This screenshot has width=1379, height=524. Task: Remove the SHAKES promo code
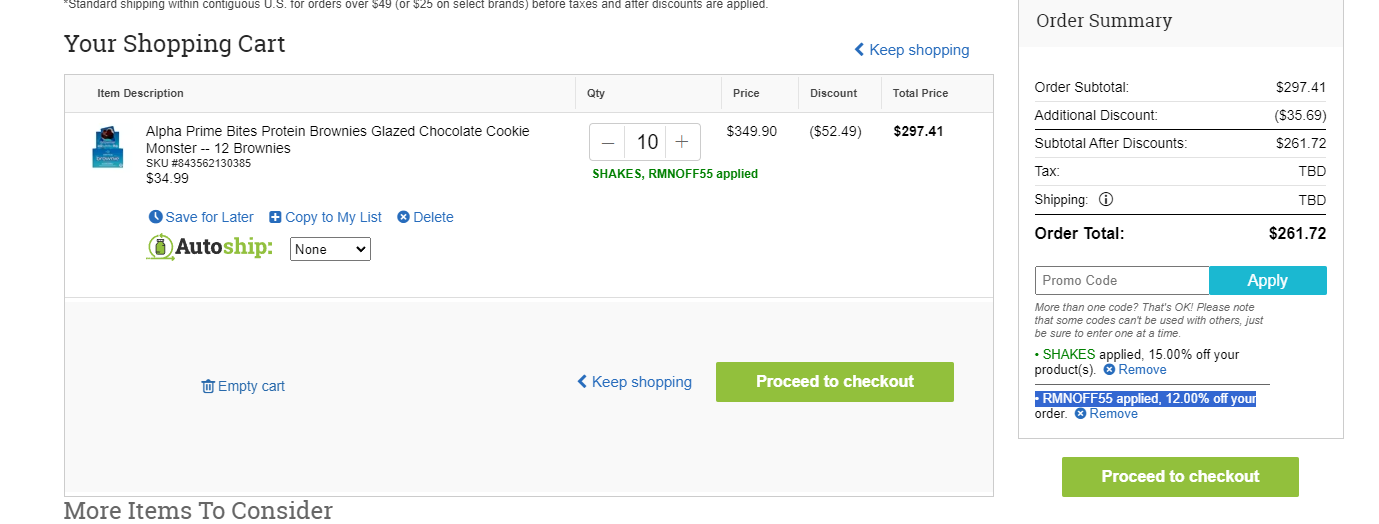pyautogui.click(x=1135, y=369)
